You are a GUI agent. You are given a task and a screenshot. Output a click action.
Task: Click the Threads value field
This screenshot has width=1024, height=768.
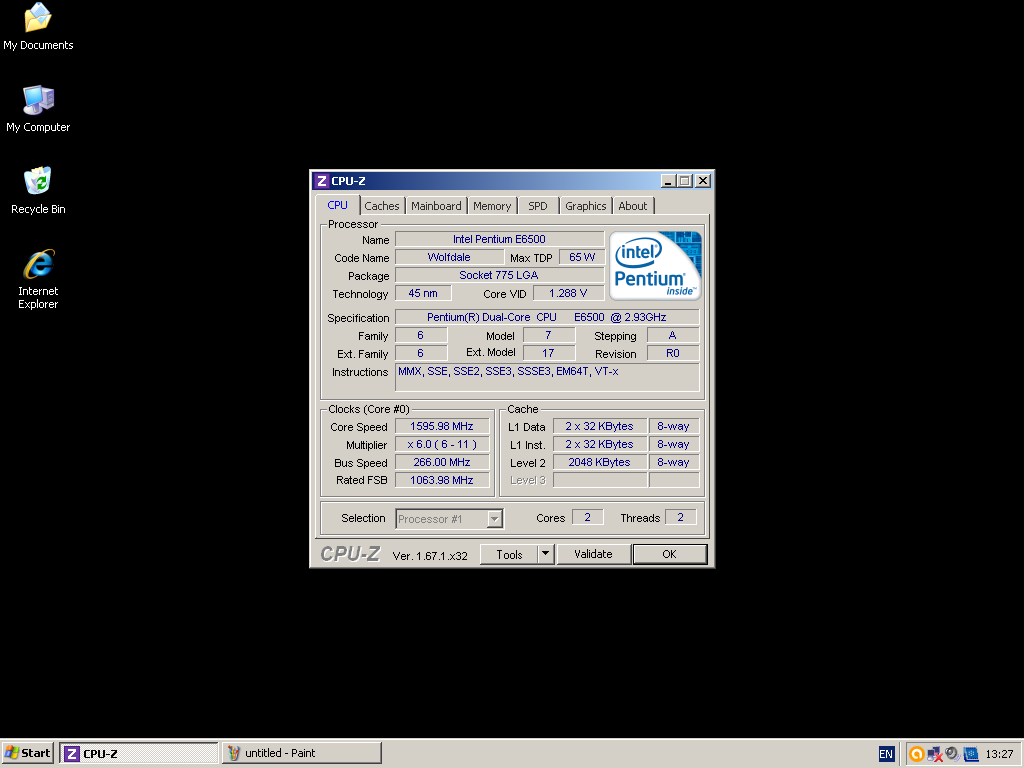(x=680, y=517)
